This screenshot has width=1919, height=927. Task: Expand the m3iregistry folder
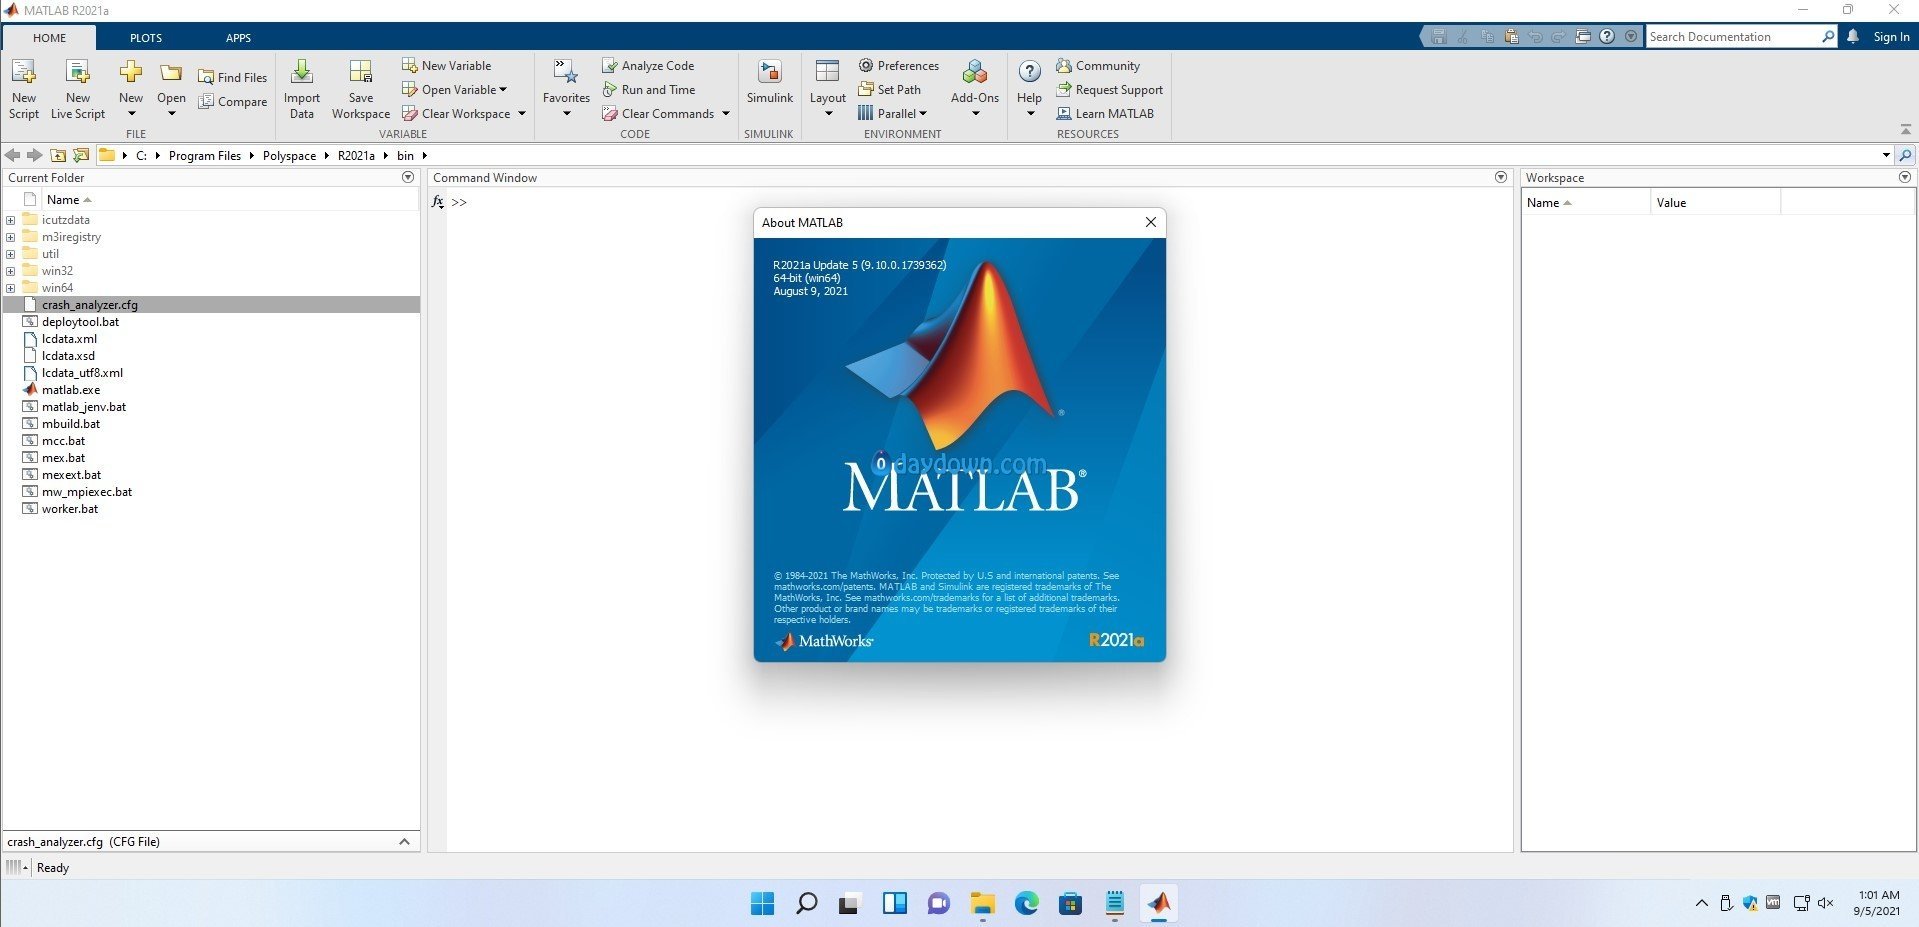tap(10, 237)
